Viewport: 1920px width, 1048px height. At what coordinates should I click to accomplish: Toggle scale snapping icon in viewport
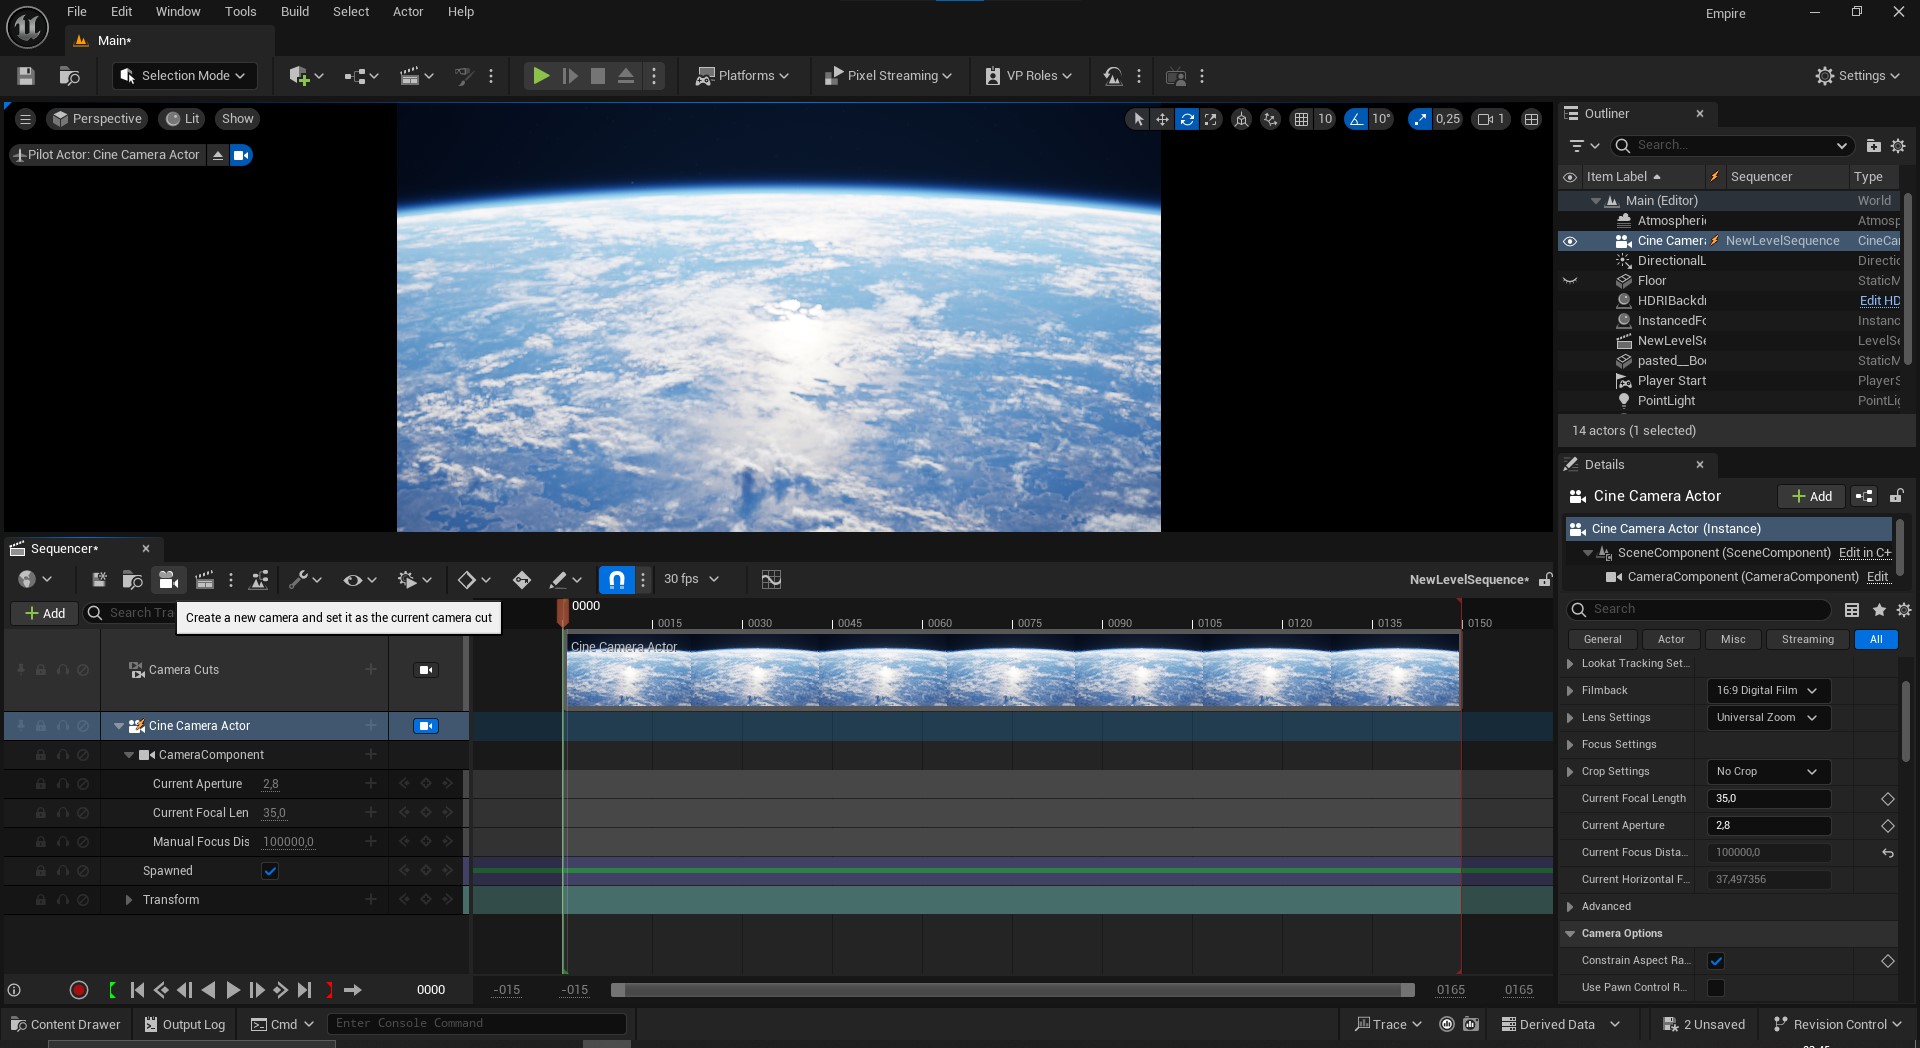1420,119
